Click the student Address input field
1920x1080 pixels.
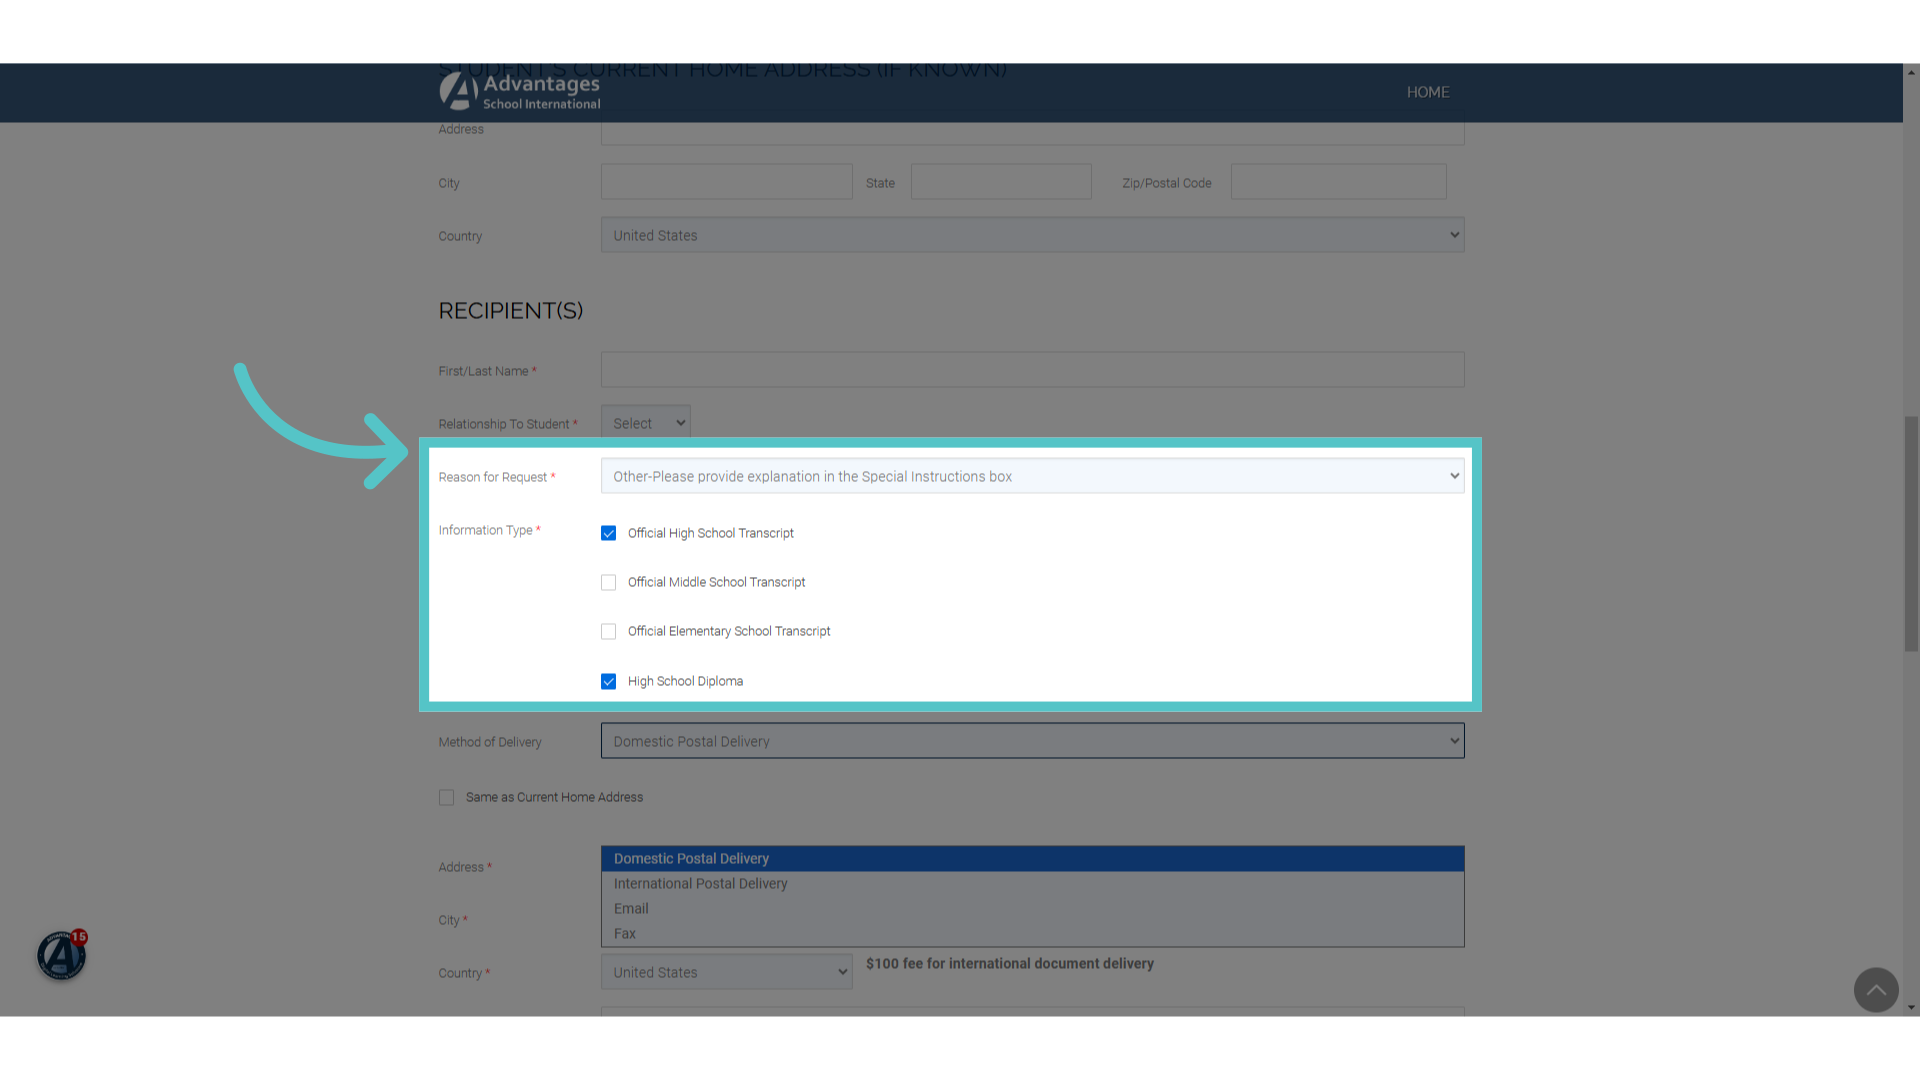tap(1032, 133)
